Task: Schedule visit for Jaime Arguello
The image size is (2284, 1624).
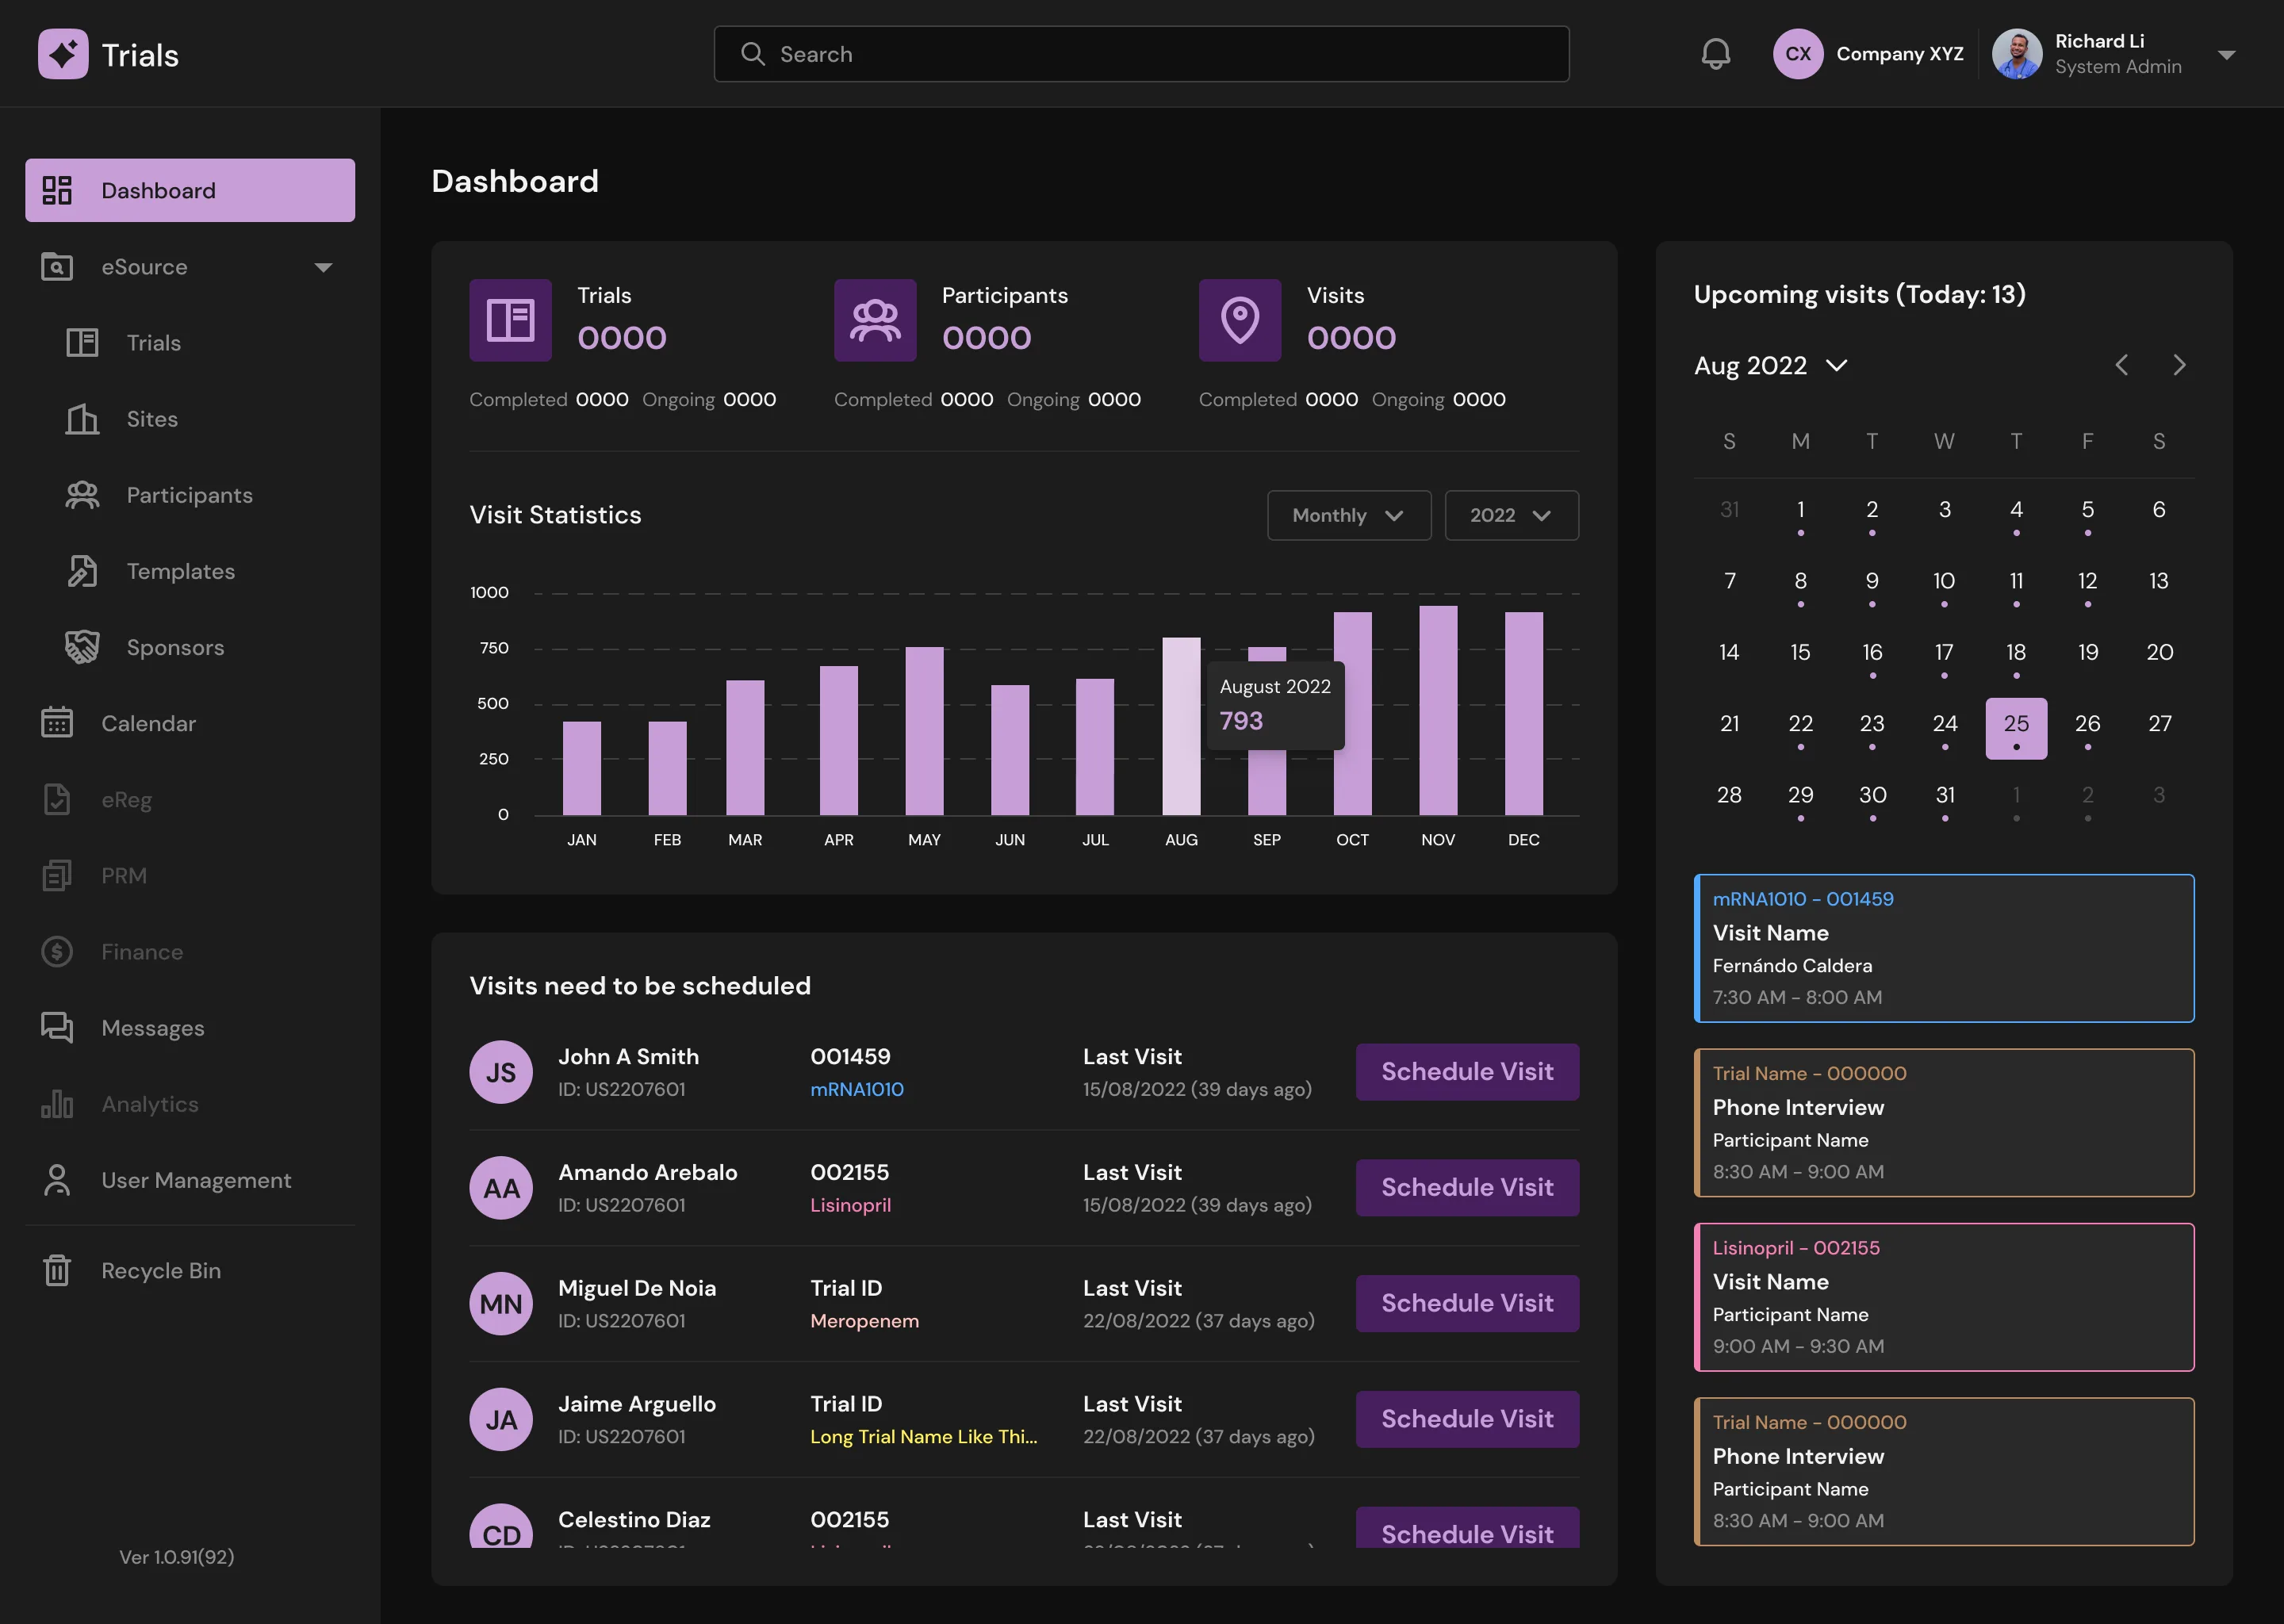Action: tap(1467, 1419)
